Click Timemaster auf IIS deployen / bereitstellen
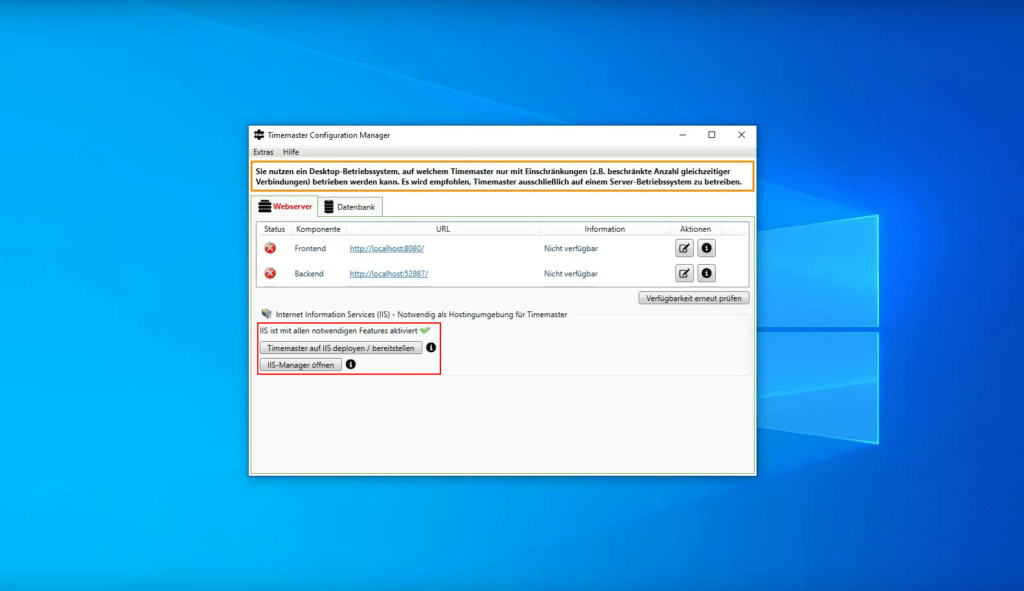Viewport: 1024px width, 591px height. coord(340,348)
